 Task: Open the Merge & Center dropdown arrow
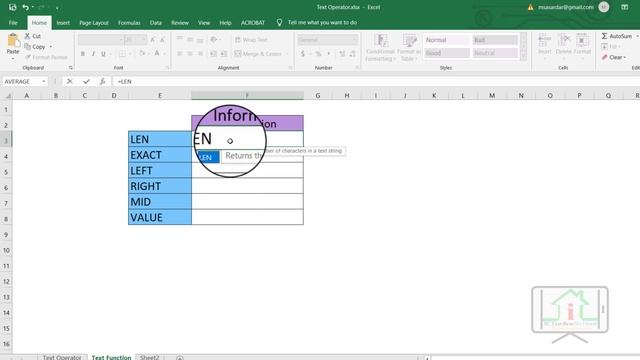coord(287,54)
